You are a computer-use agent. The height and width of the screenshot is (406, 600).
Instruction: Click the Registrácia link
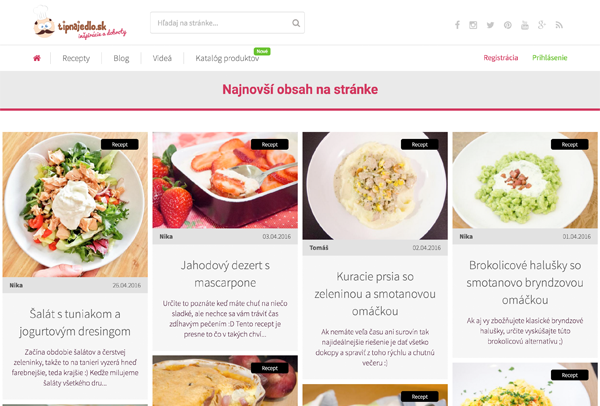coord(501,58)
